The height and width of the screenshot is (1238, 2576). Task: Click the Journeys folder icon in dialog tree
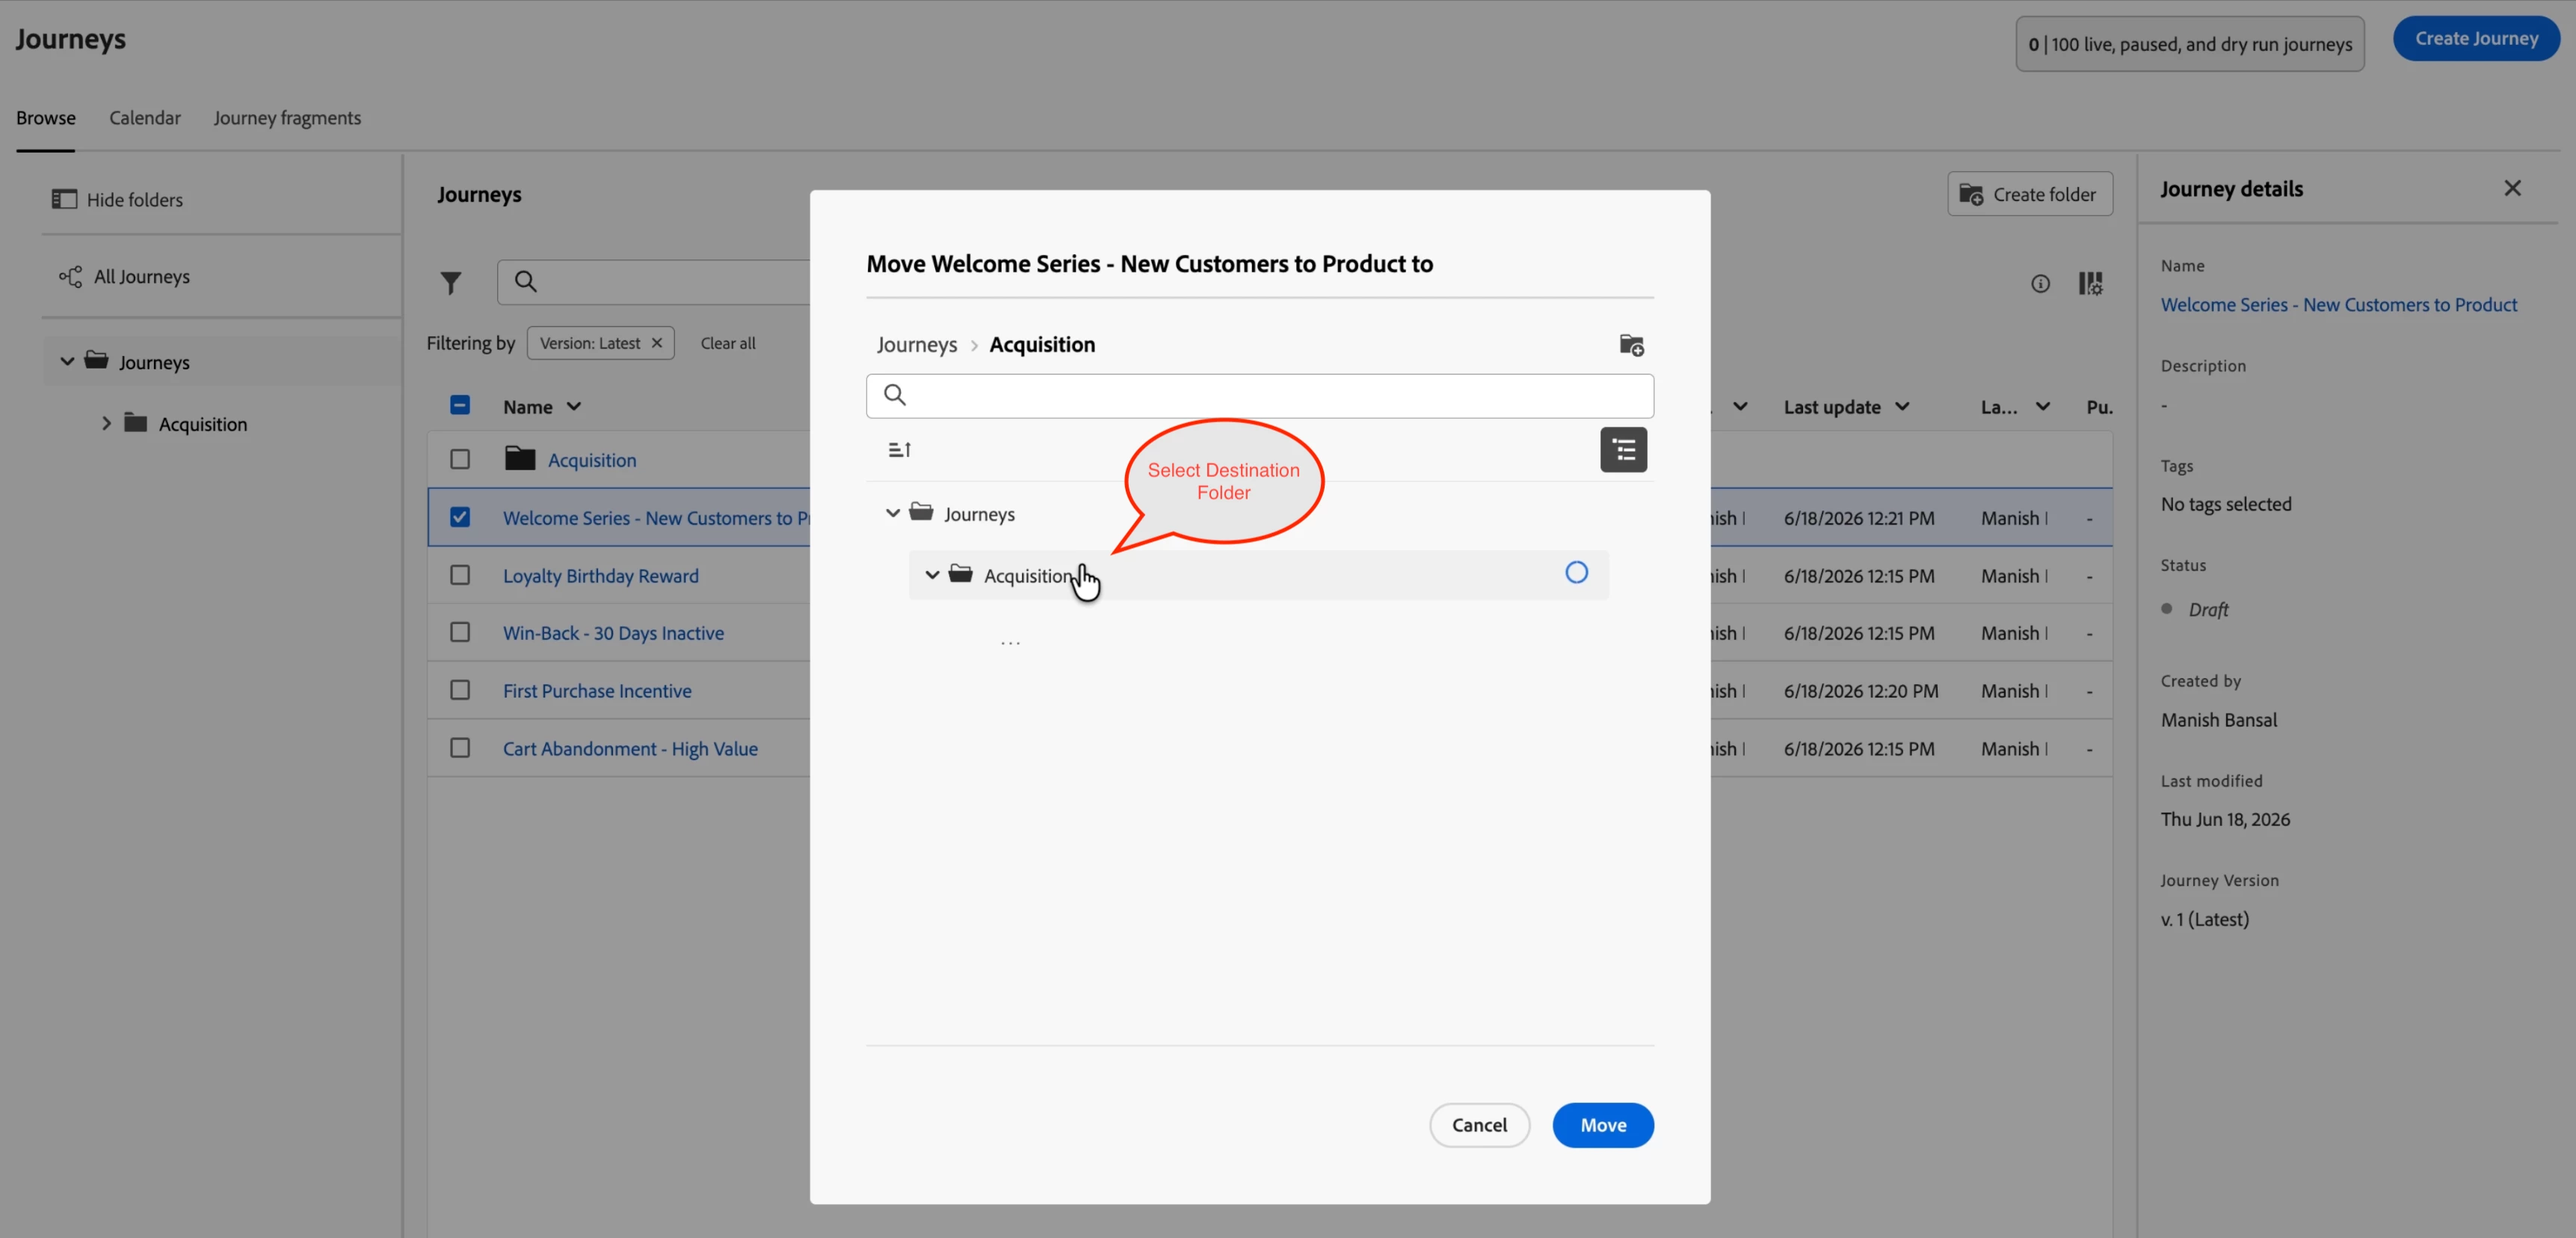pos(921,512)
